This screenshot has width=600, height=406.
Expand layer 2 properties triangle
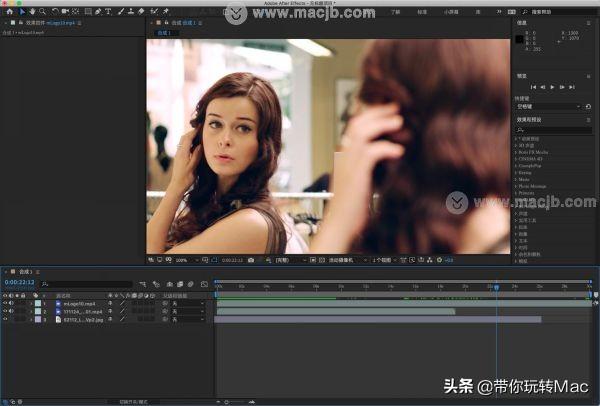click(x=31, y=311)
